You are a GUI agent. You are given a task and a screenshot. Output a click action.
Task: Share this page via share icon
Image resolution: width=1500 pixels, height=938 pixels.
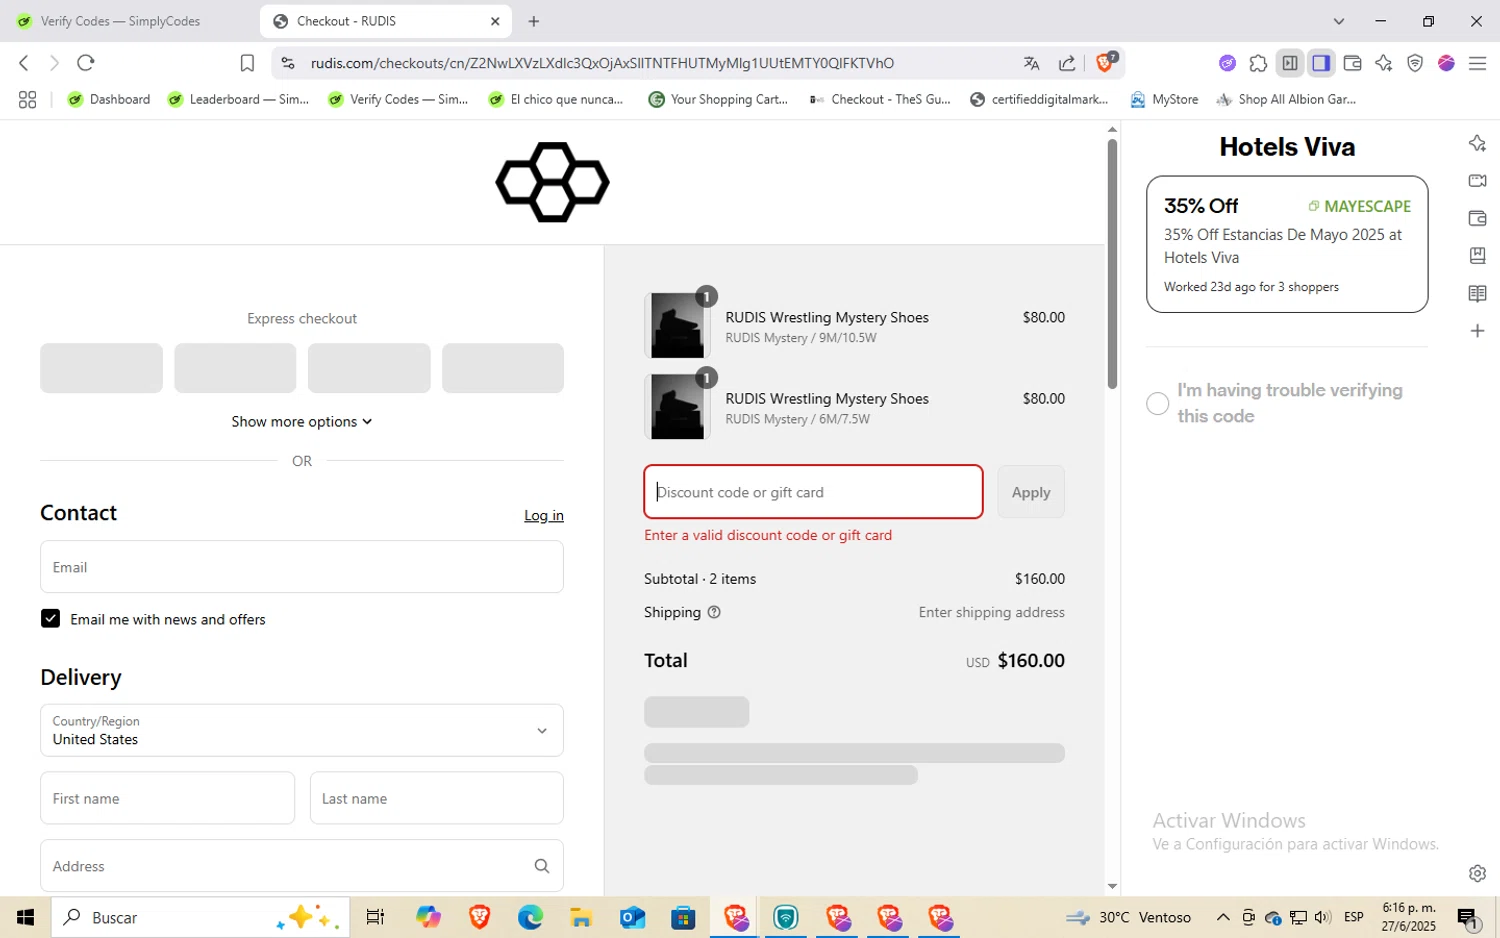pos(1067,63)
